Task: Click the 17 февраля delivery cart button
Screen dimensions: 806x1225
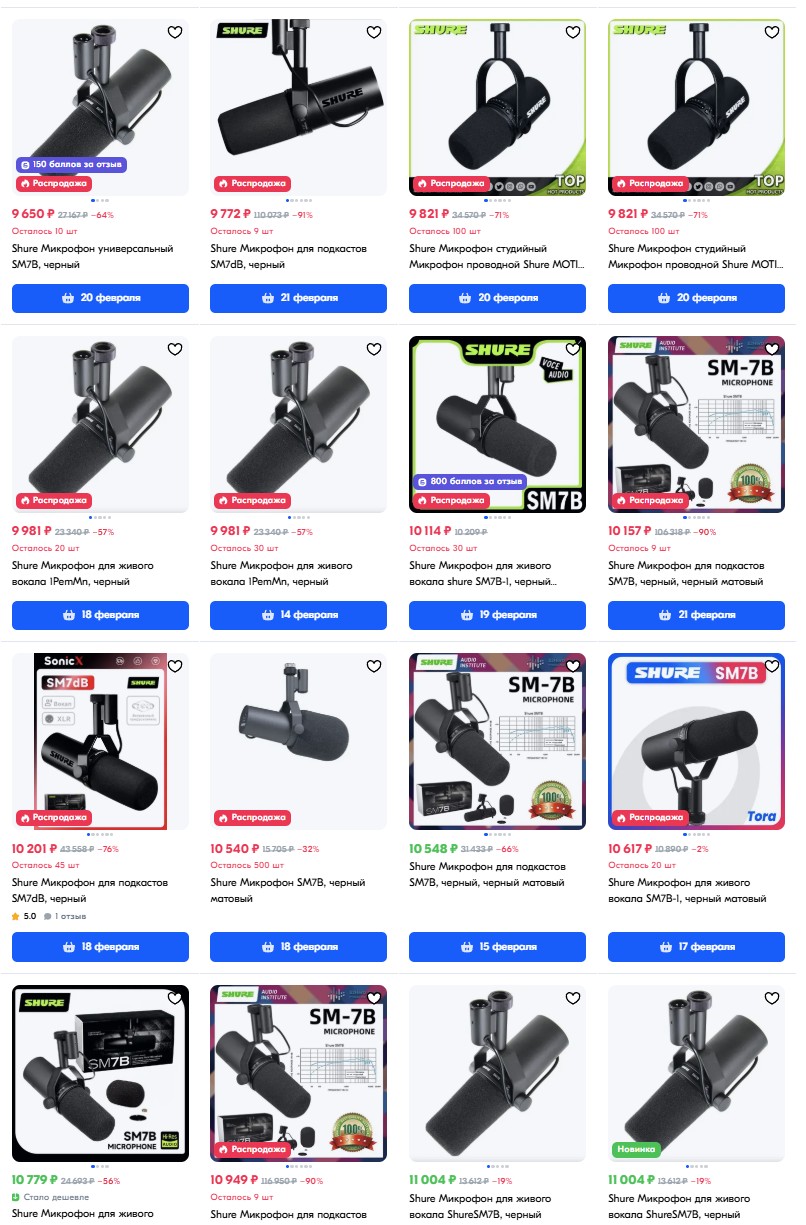Action: [696, 947]
